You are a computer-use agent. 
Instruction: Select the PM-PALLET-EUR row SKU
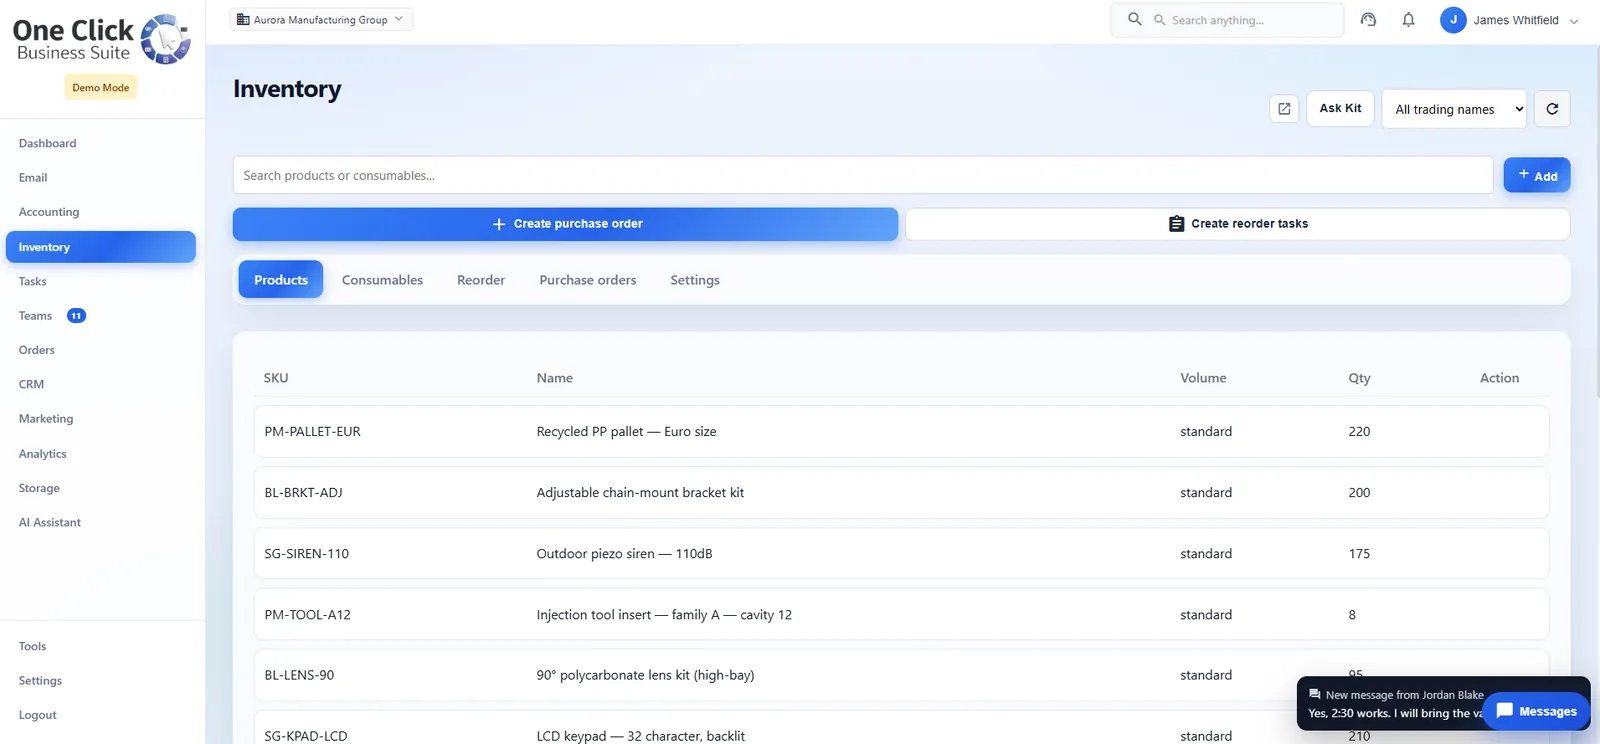pyautogui.click(x=312, y=432)
